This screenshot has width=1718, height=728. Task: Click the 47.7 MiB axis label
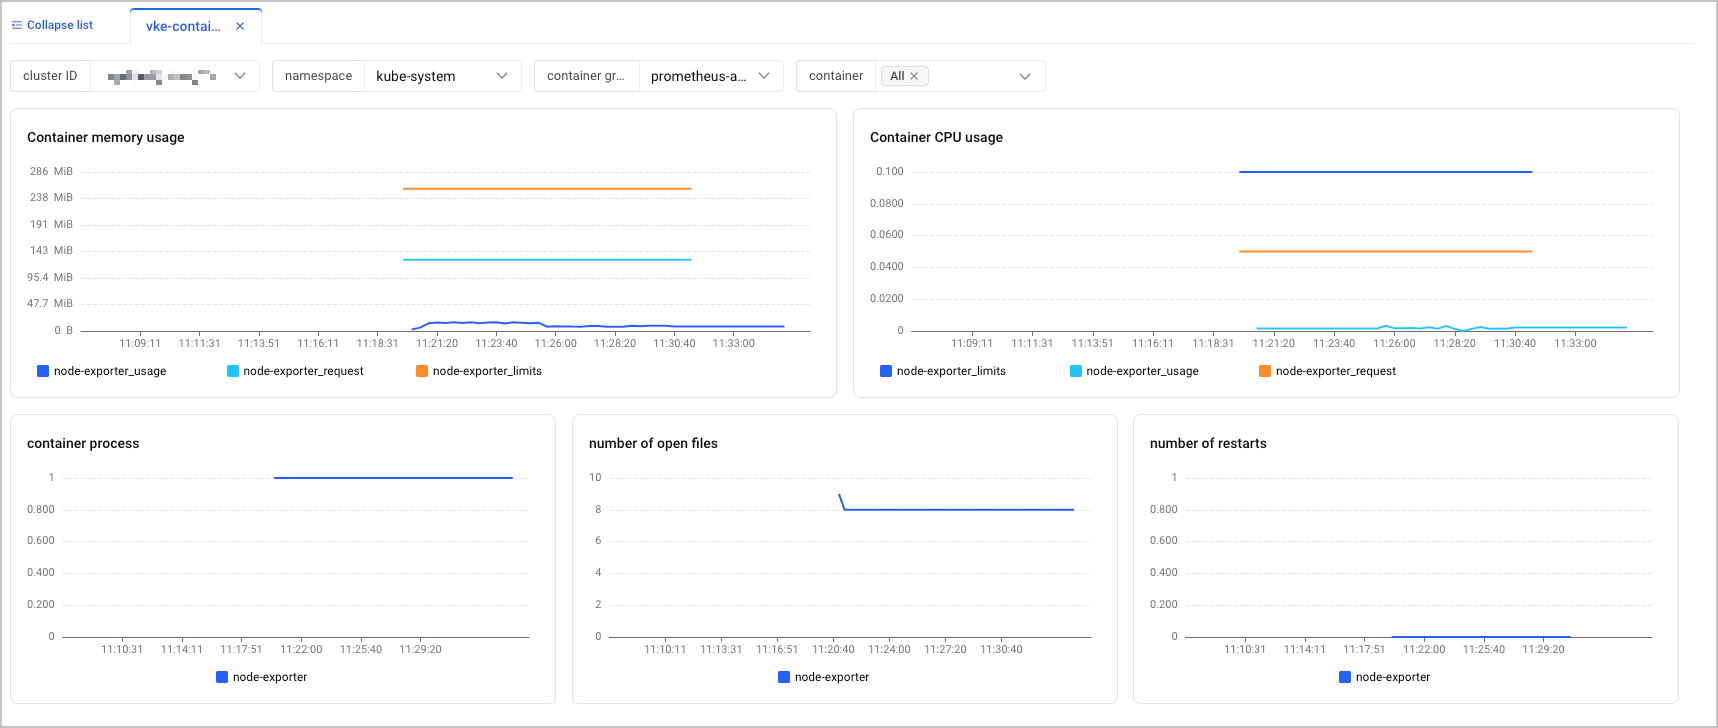pyautogui.click(x=50, y=303)
